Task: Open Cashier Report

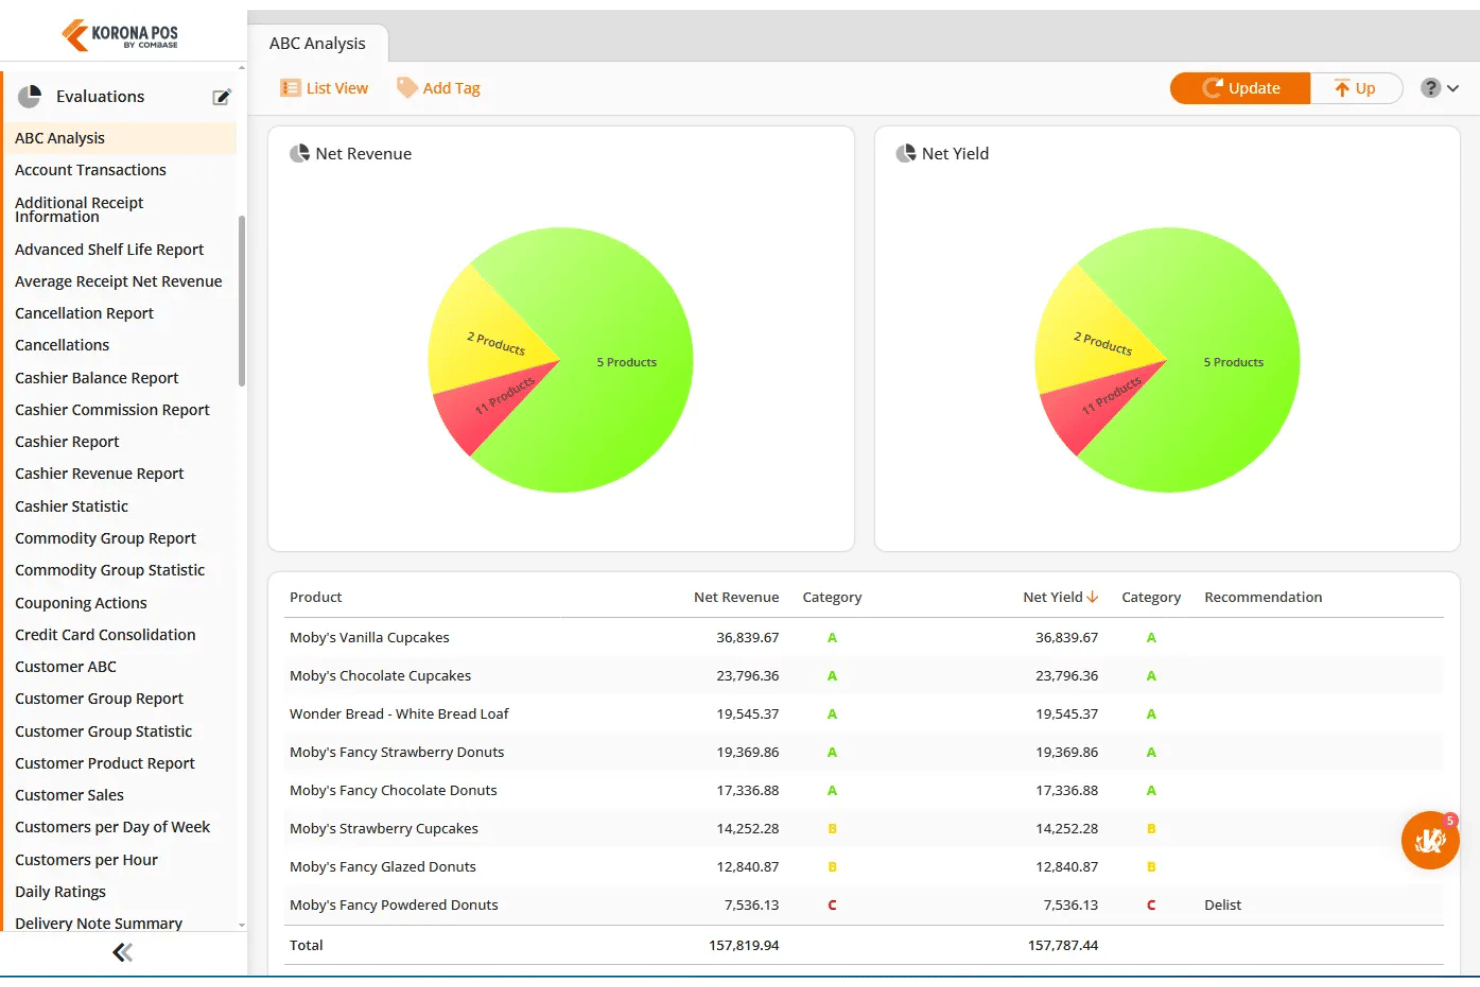Action: (x=67, y=441)
